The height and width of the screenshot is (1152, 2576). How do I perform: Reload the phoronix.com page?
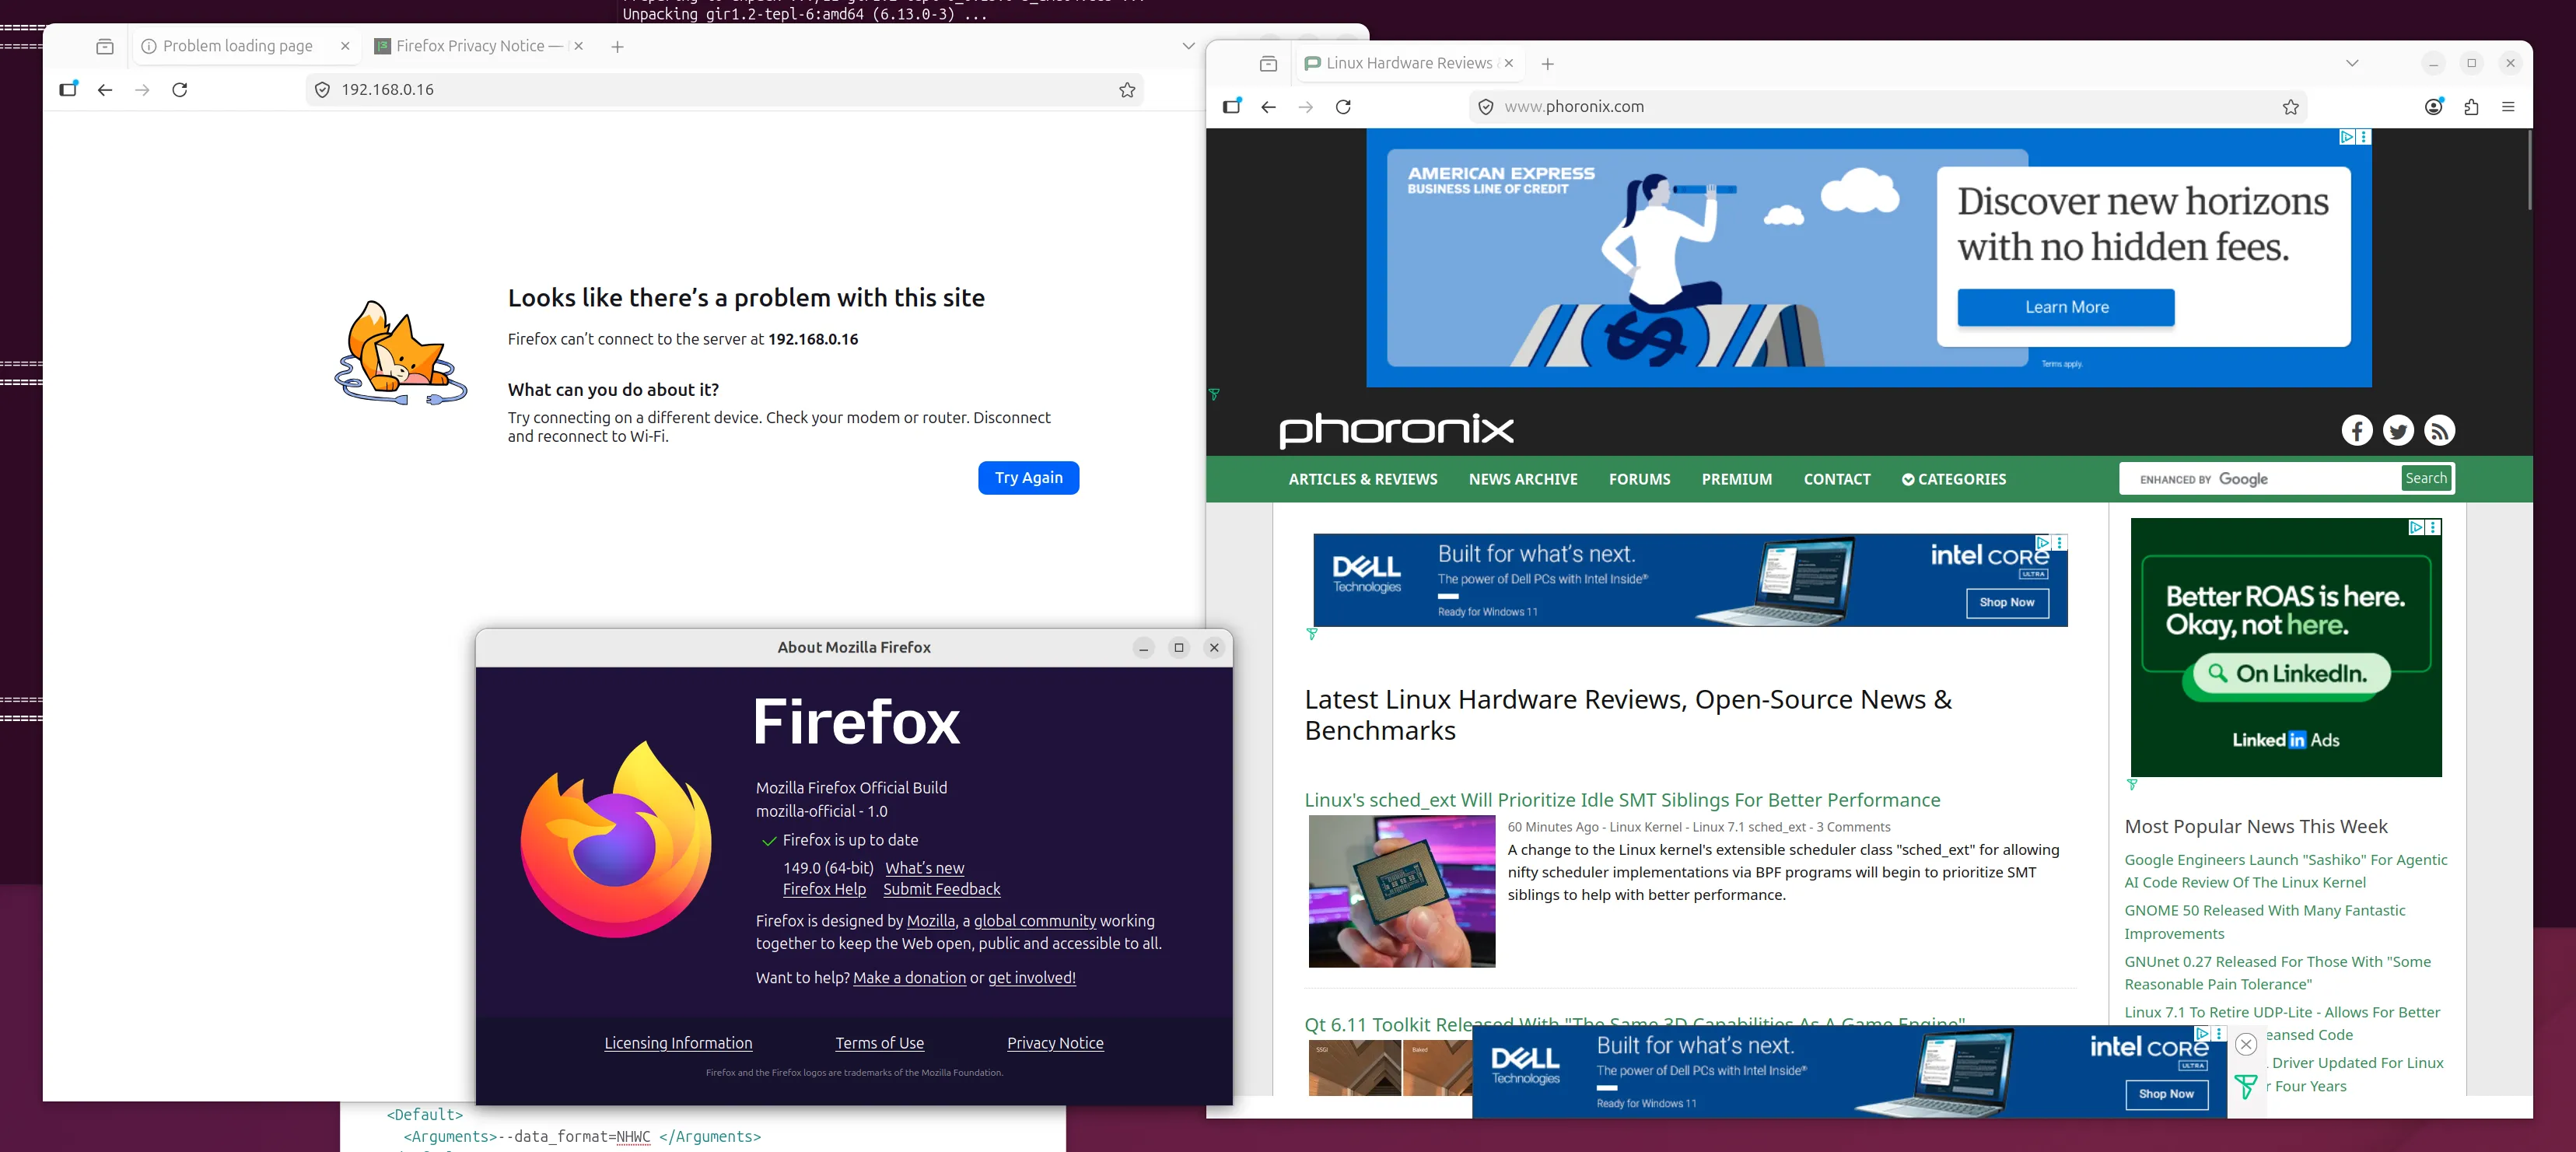click(1343, 107)
